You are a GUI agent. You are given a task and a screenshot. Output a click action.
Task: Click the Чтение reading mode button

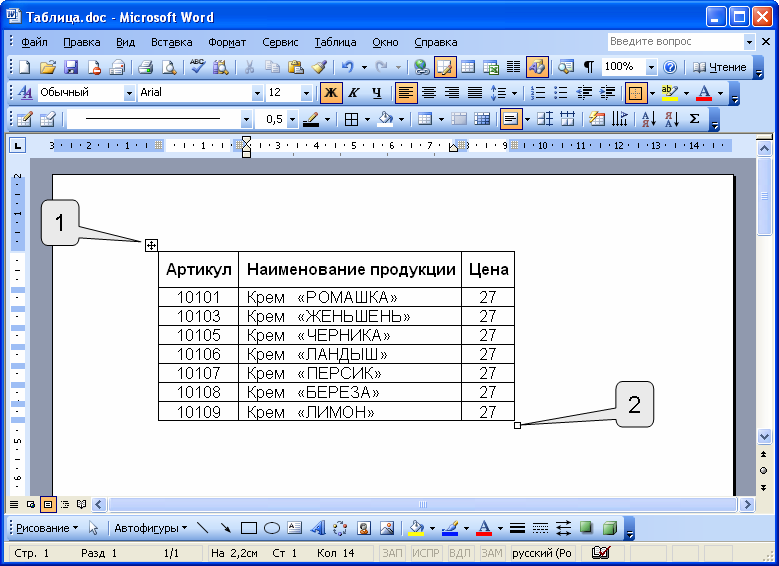point(719,67)
